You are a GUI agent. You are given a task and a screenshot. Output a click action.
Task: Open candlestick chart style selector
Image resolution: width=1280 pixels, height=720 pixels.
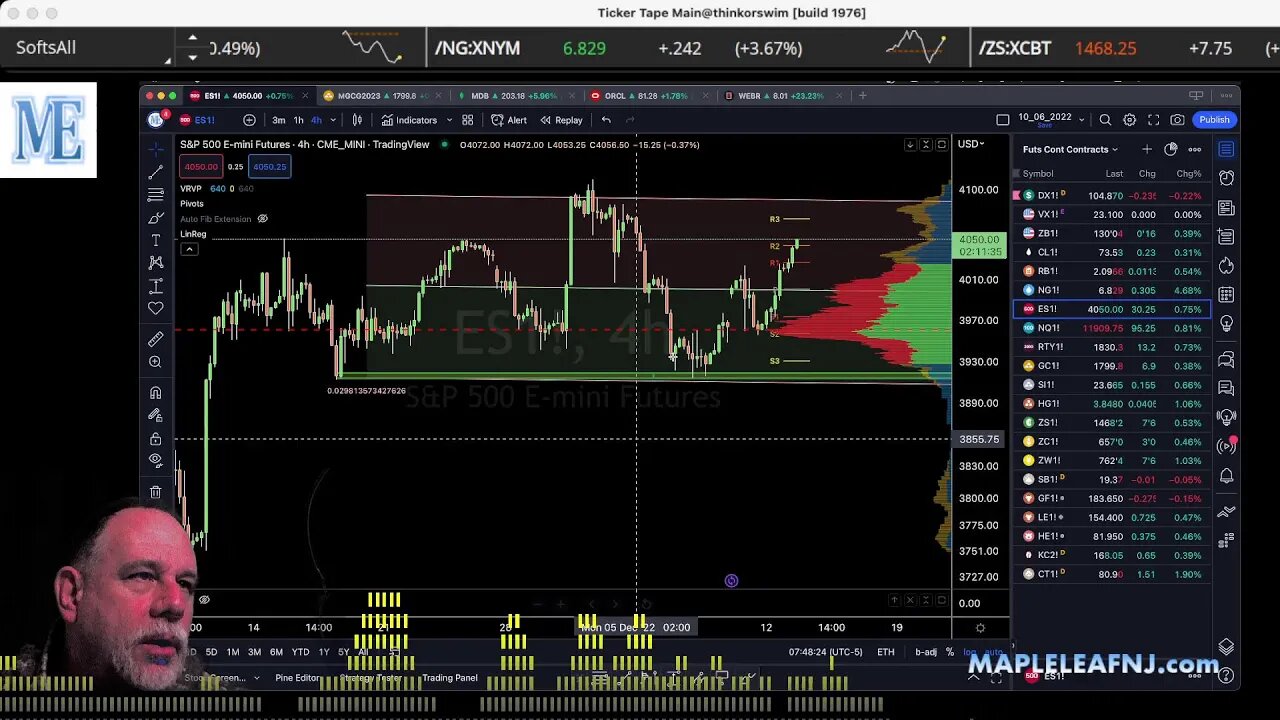[357, 120]
